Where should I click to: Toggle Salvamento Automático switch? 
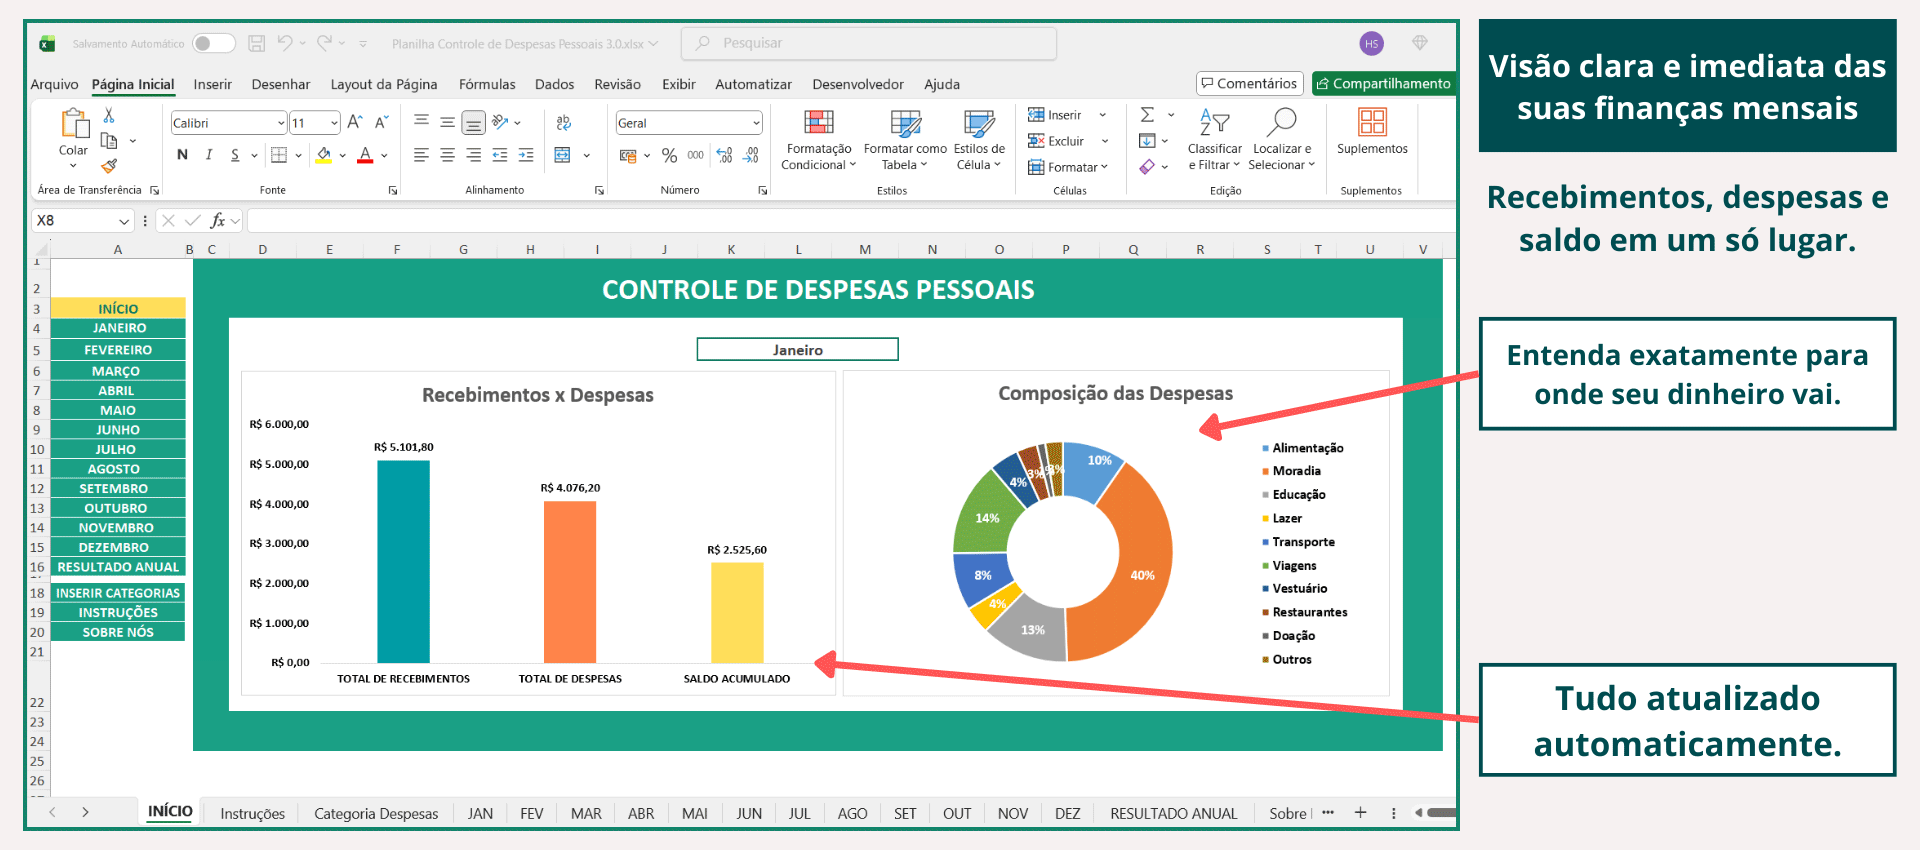pos(213,43)
